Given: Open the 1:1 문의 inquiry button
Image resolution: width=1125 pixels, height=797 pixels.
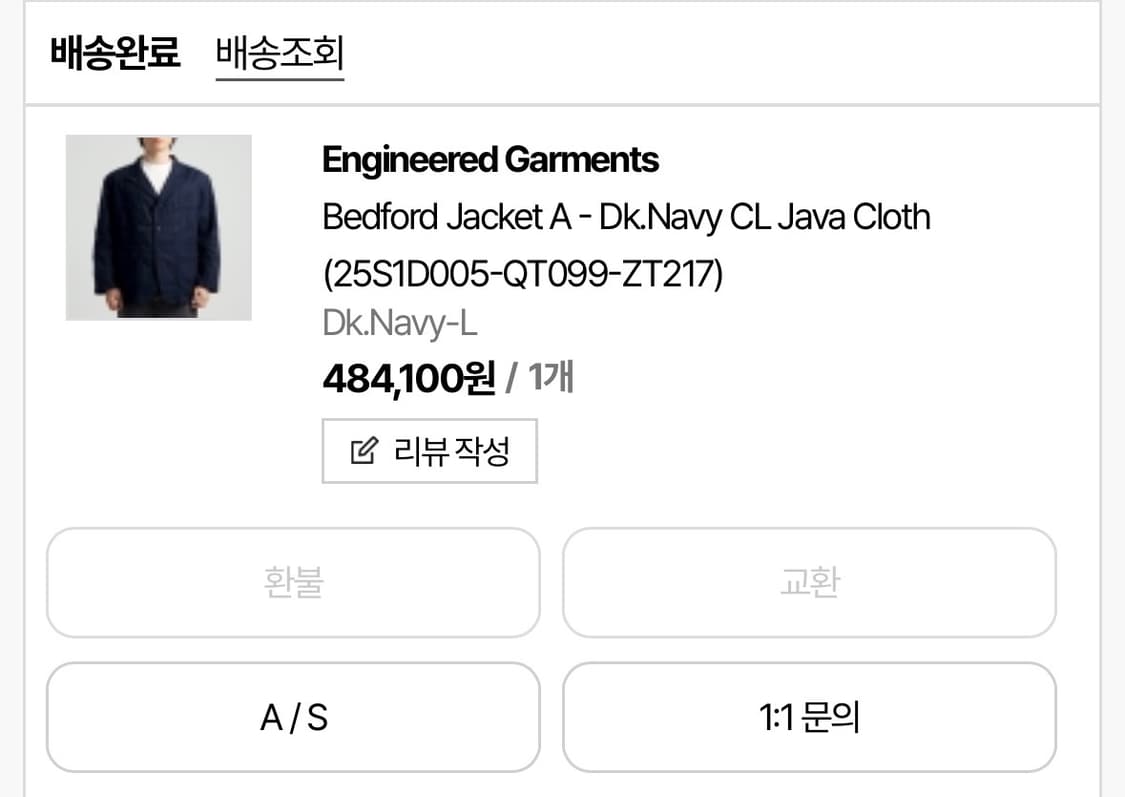Looking at the screenshot, I should tap(808, 718).
